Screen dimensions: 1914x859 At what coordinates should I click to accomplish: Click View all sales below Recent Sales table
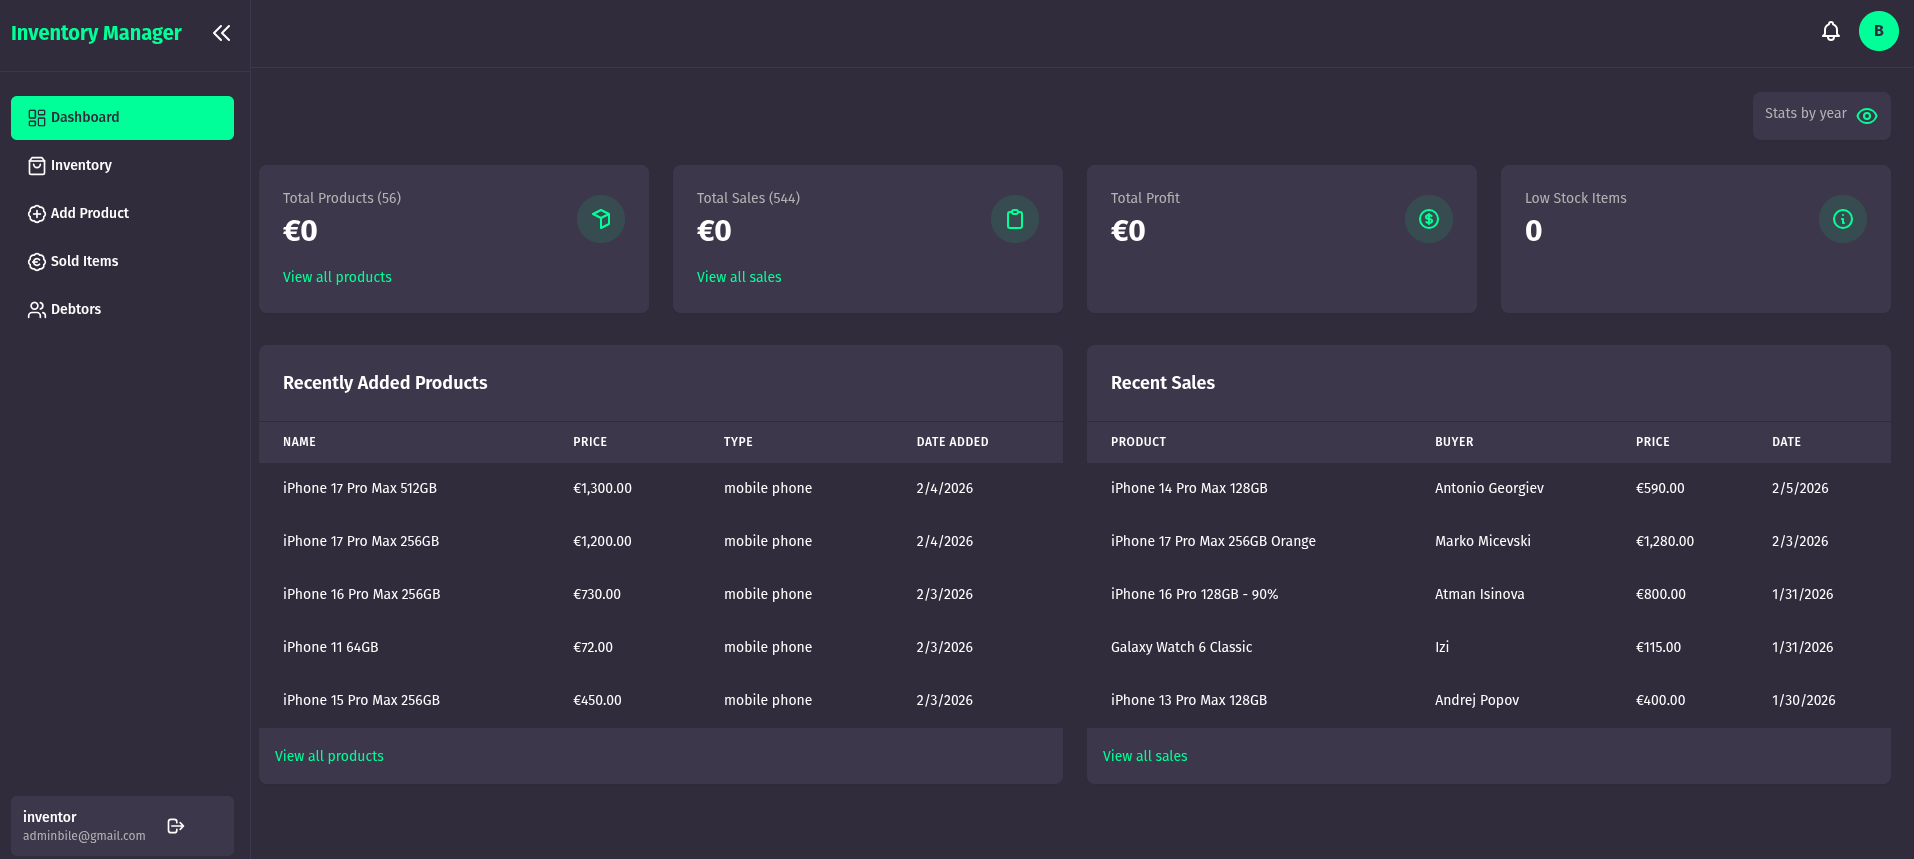point(1145,756)
